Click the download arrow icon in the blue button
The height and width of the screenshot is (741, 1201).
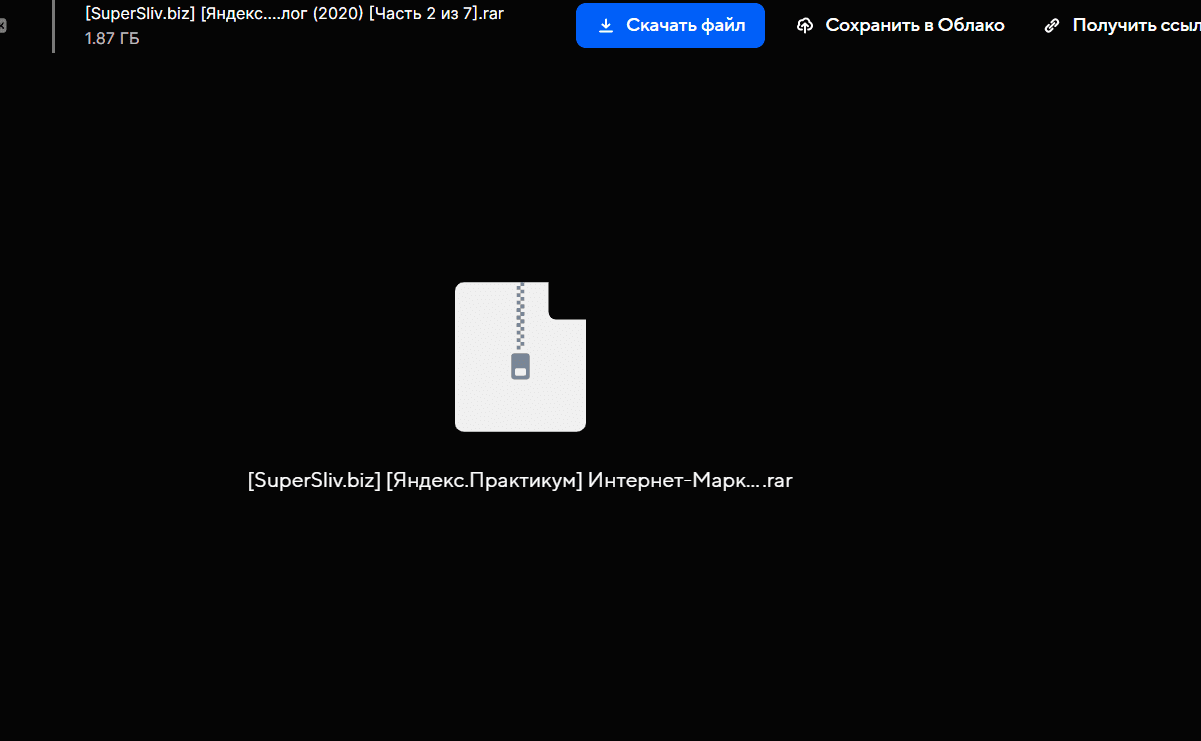[x=605, y=25]
